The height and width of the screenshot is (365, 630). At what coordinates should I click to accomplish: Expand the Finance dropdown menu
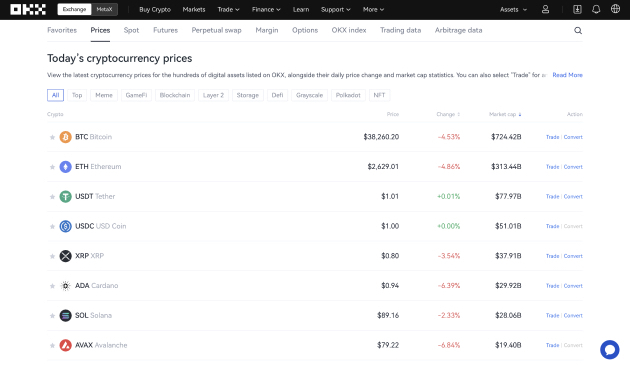(x=266, y=9)
